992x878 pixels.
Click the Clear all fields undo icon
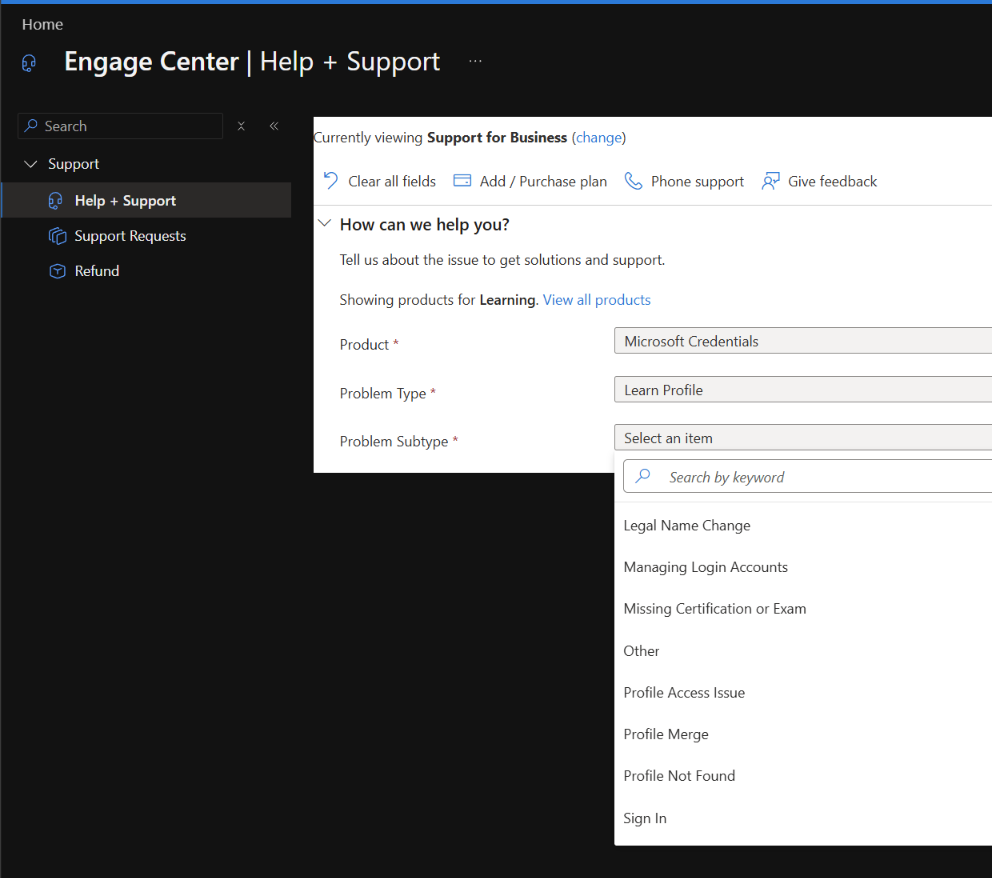pyautogui.click(x=331, y=181)
